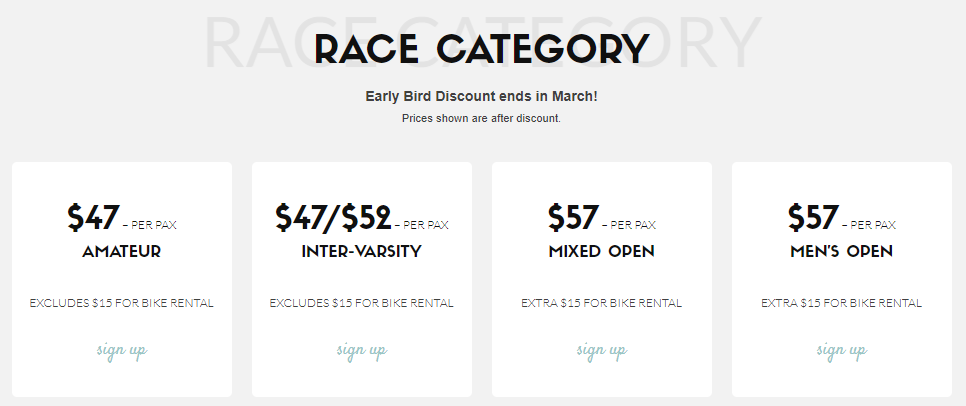Viewport: 966px width, 406px height.
Task: Click sign up under Mixed Open category
Action: 602,351
